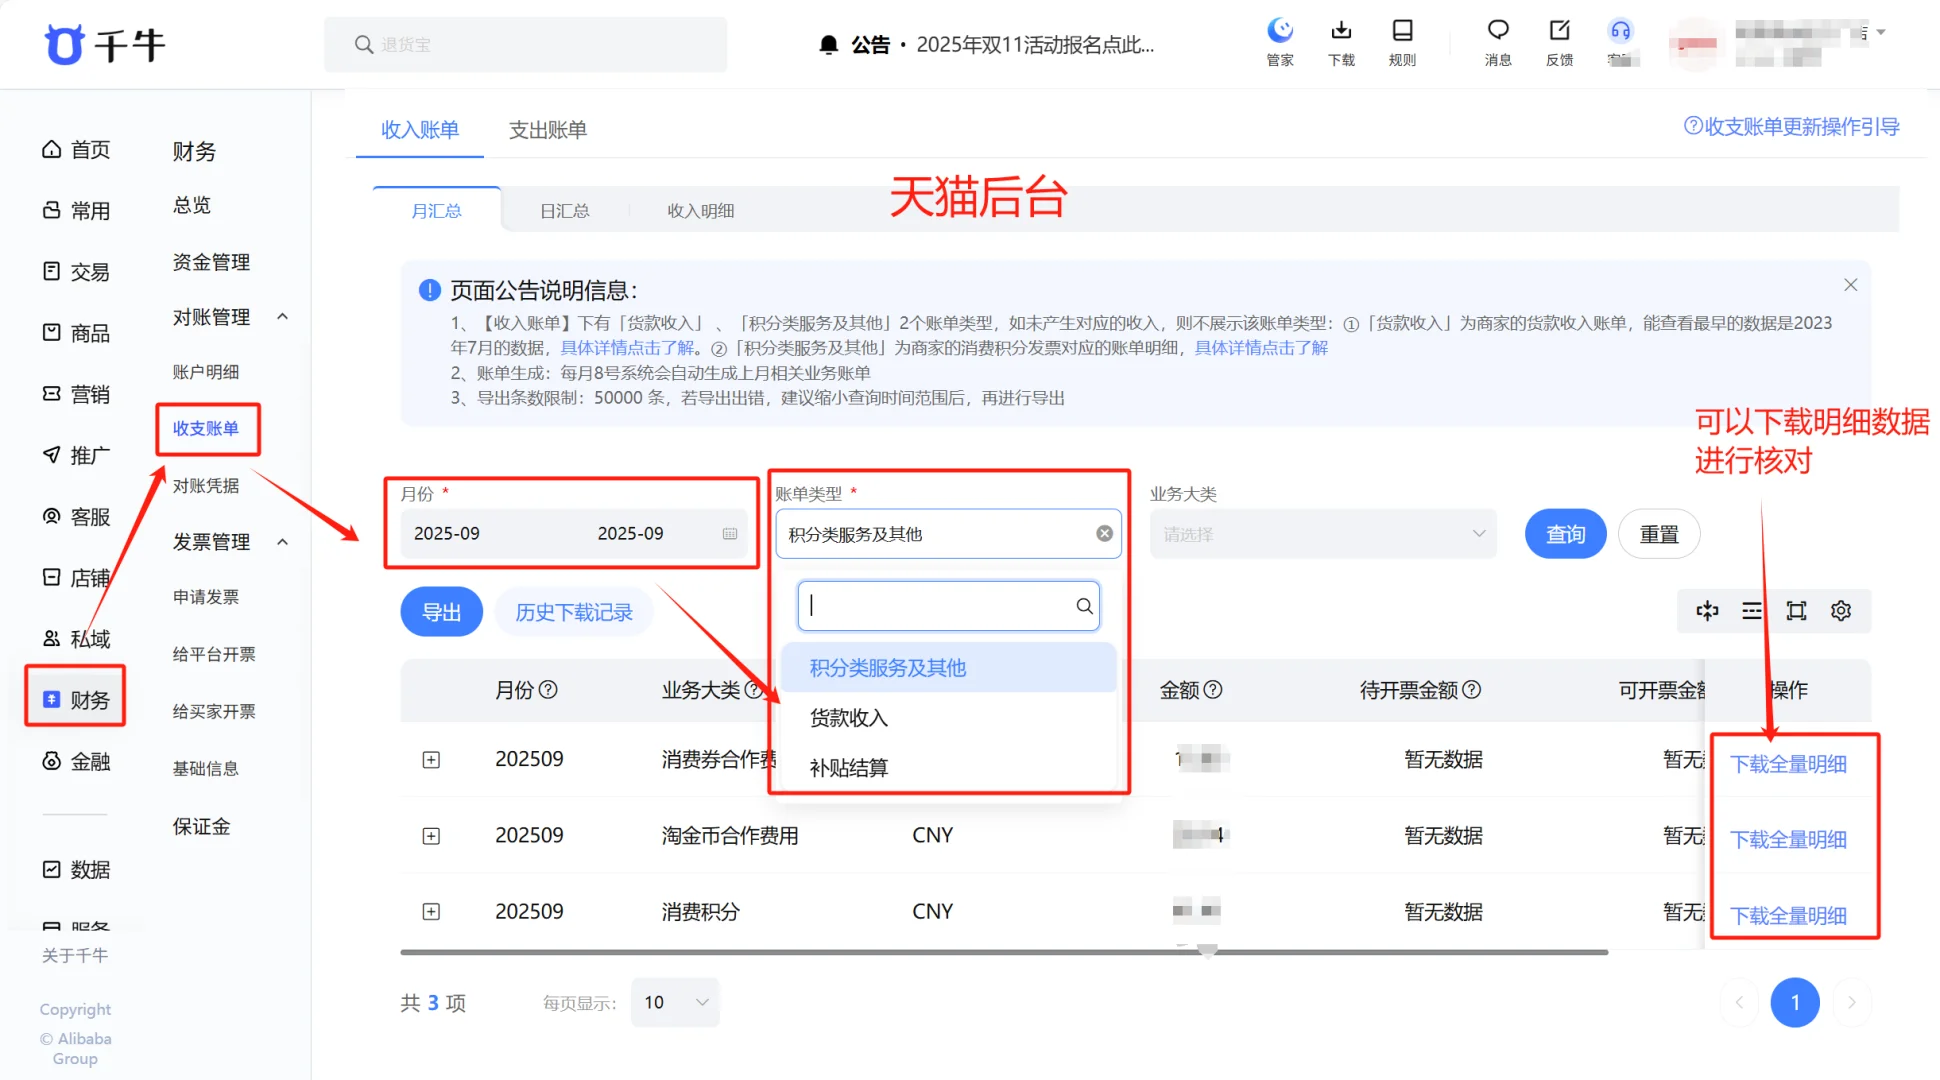This screenshot has width=1940, height=1080.
Task: Click the horizontal table scrollbar
Action: point(1003,952)
